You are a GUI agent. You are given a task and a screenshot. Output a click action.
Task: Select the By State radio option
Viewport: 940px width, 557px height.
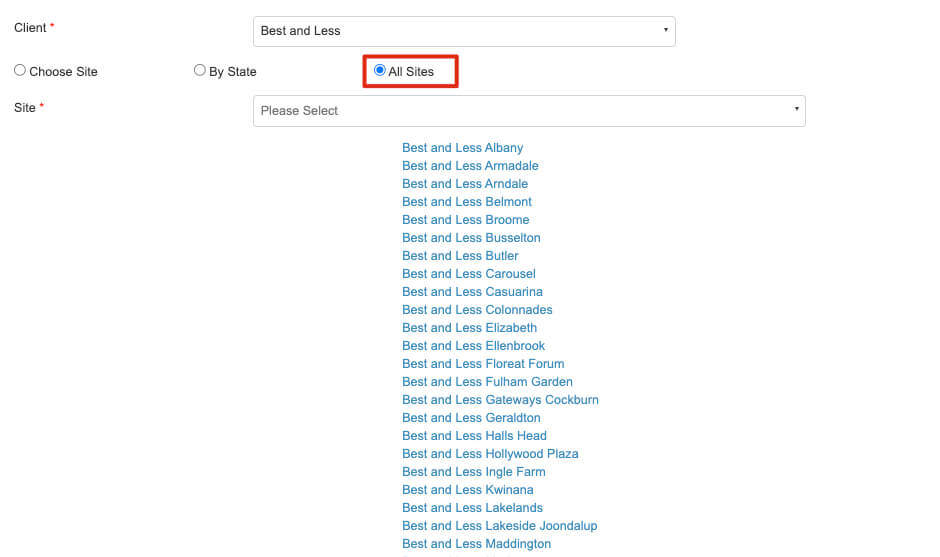pyautogui.click(x=200, y=71)
